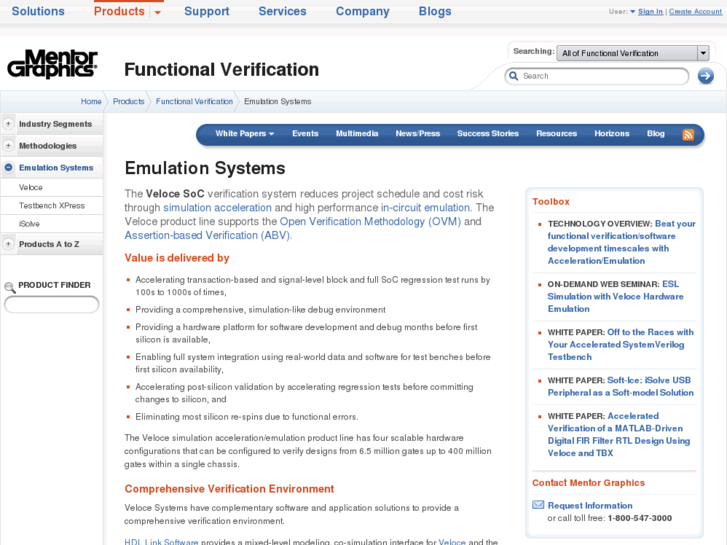Click the Create Account link
Image resolution: width=727 pixels, height=545 pixels.
pyautogui.click(x=695, y=12)
